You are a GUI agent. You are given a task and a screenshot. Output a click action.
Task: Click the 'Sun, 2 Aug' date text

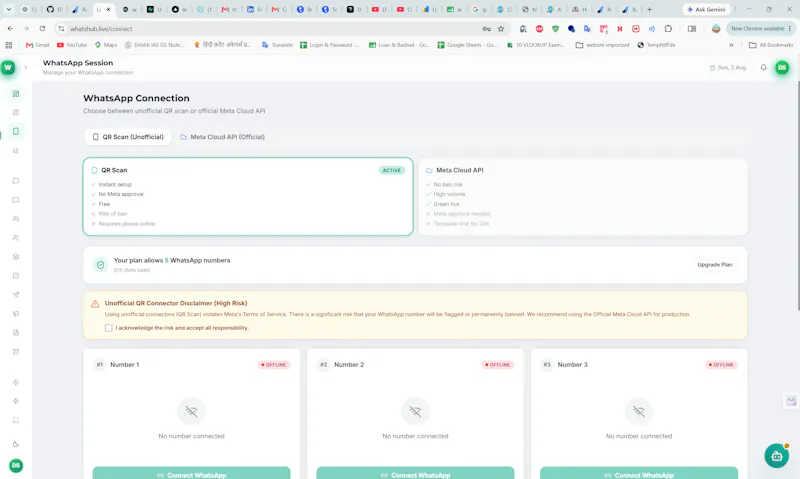point(732,67)
